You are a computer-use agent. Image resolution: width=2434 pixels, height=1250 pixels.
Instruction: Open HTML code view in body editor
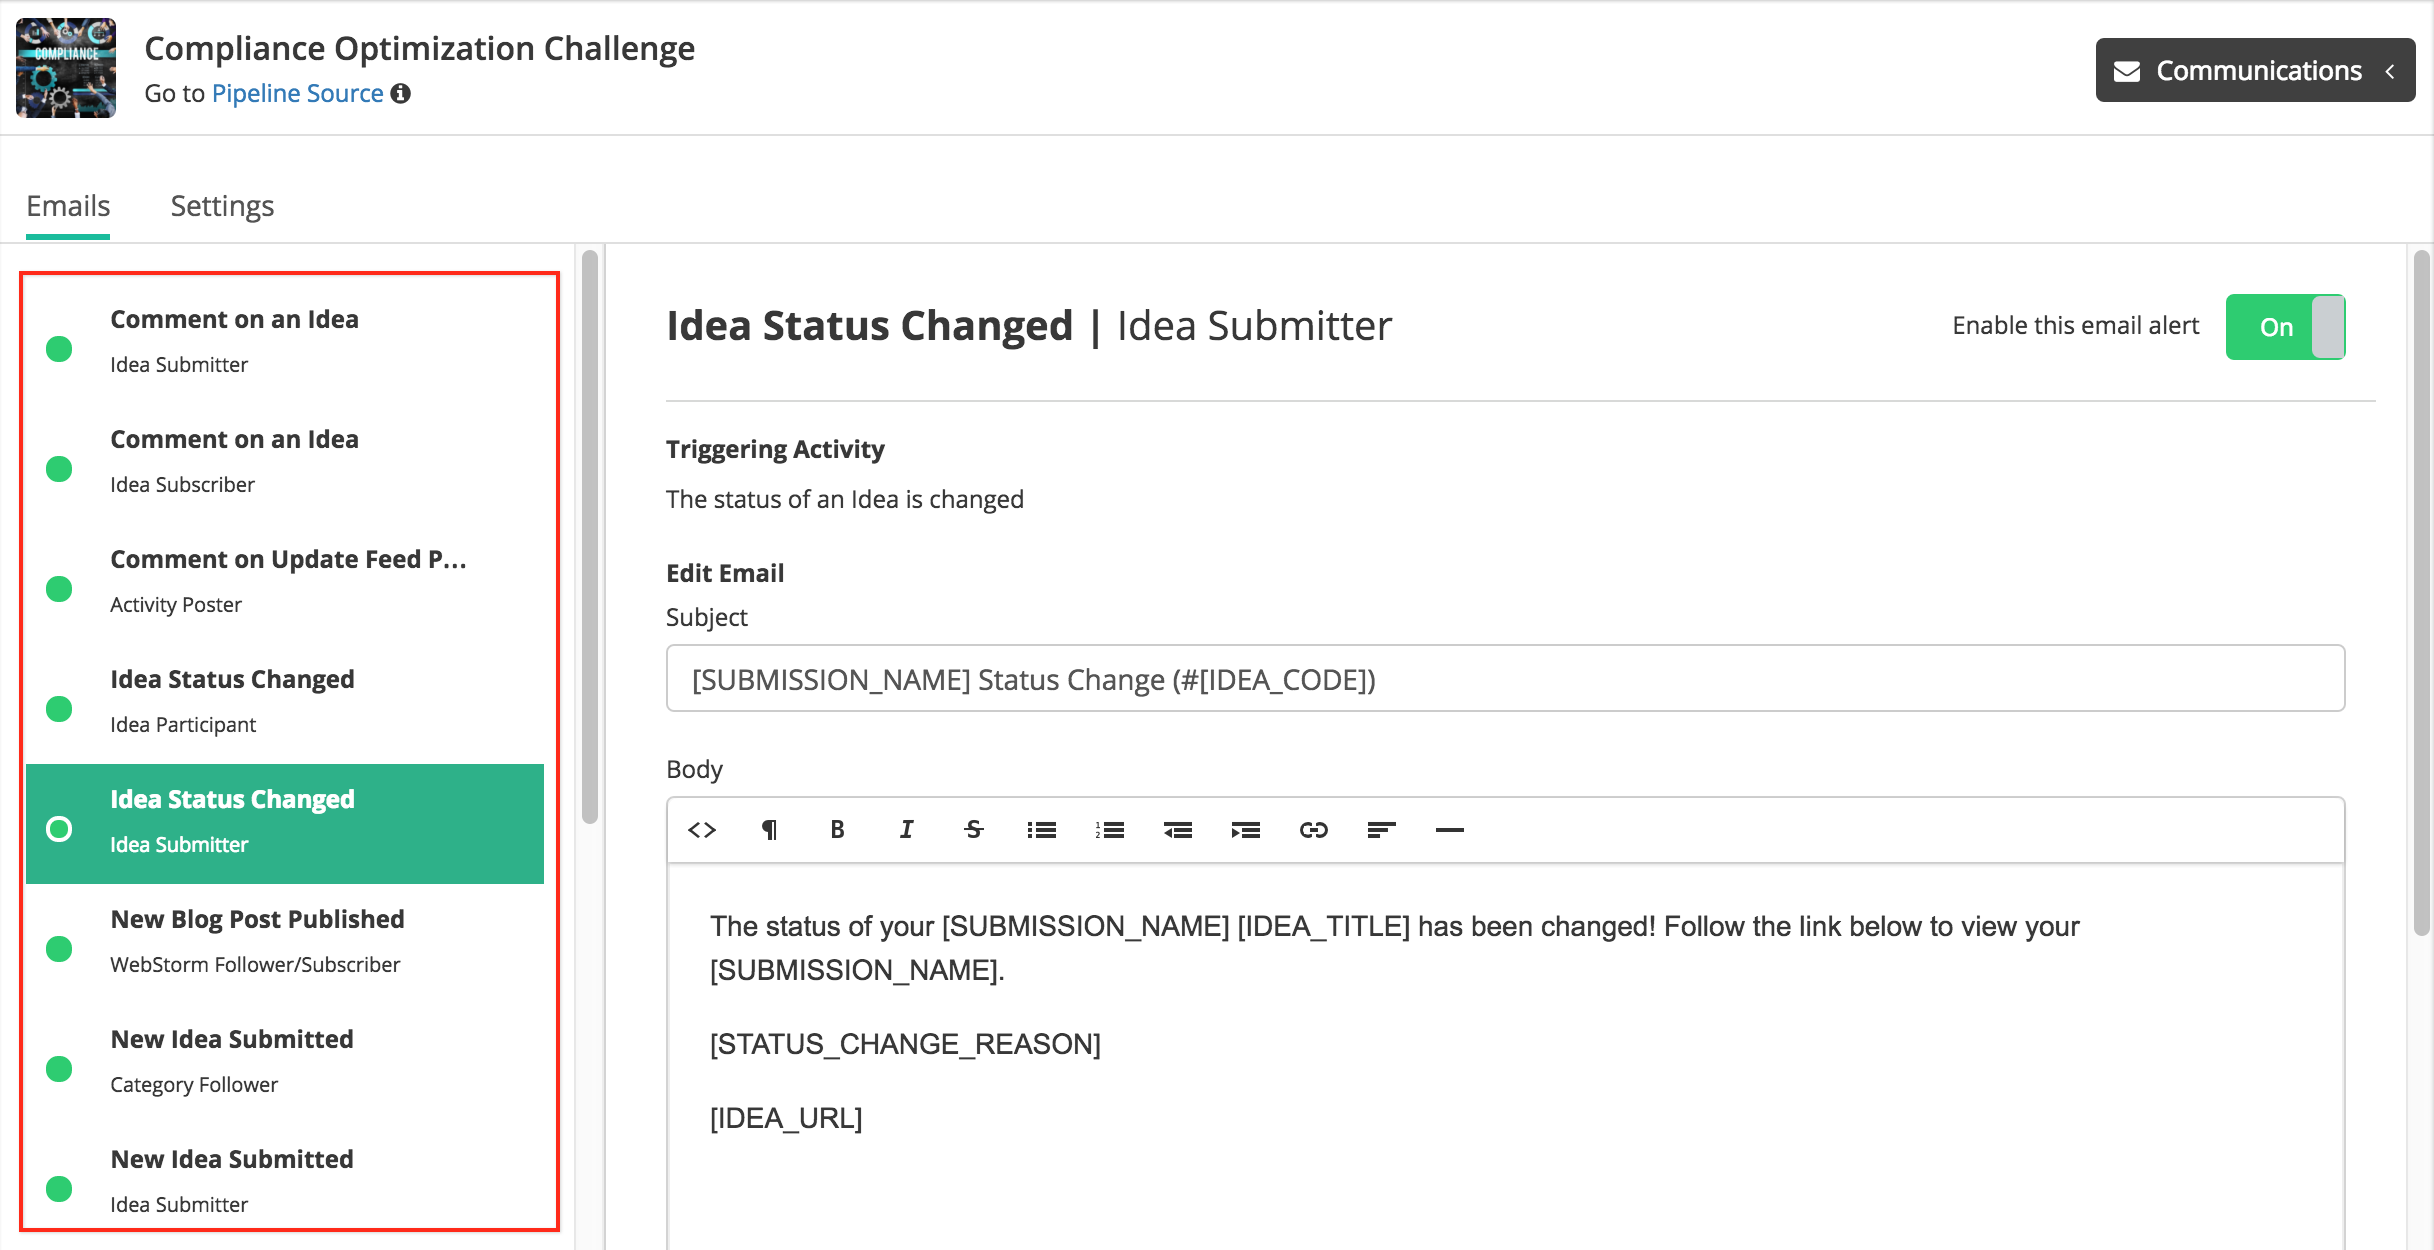click(702, 830)
